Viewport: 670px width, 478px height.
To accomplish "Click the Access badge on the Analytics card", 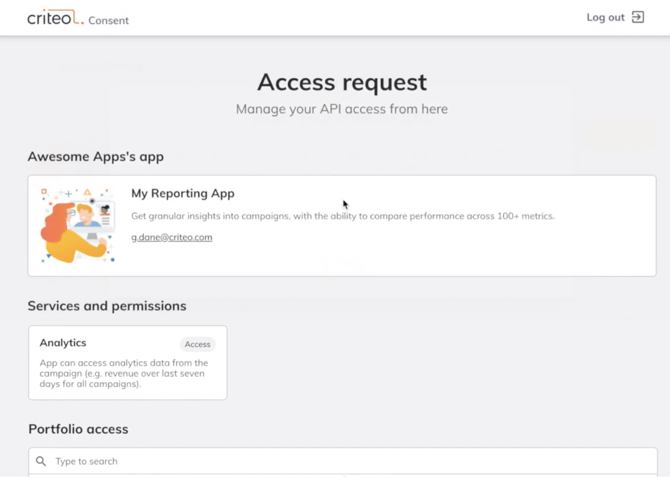I will point(198,344).
